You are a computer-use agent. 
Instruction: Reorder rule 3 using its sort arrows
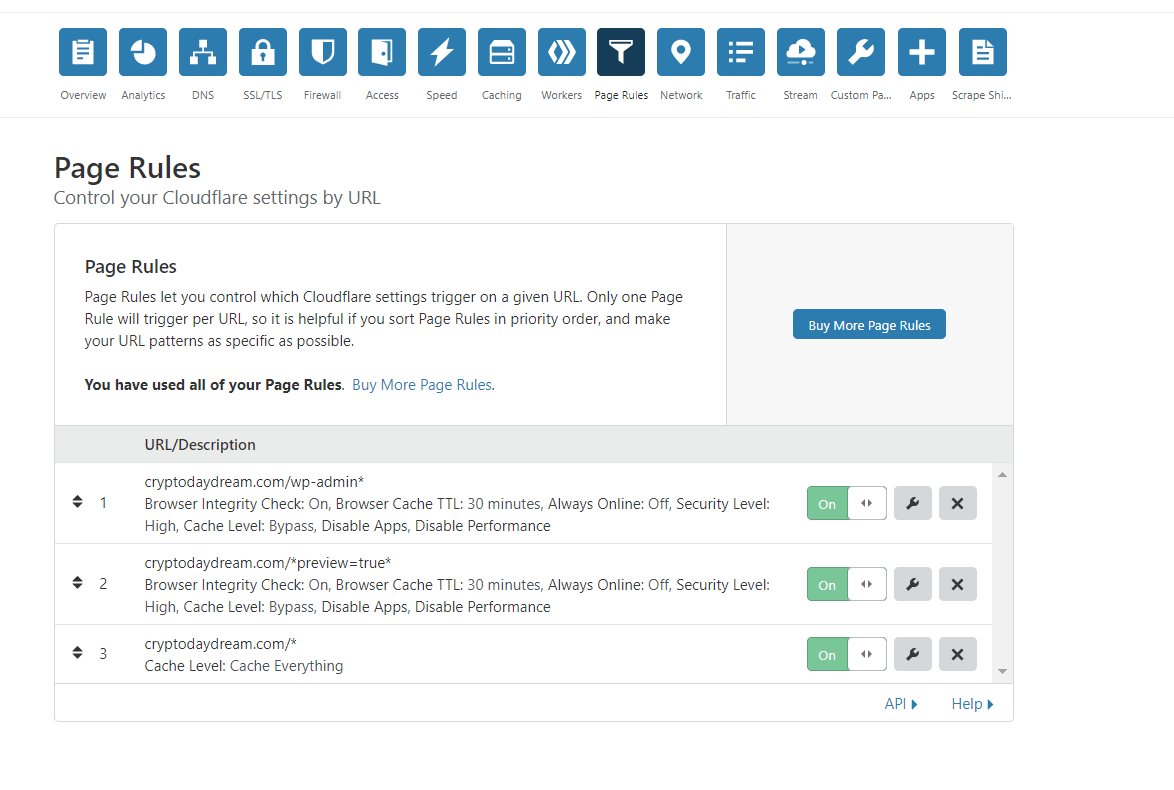(x=77, y=653)
